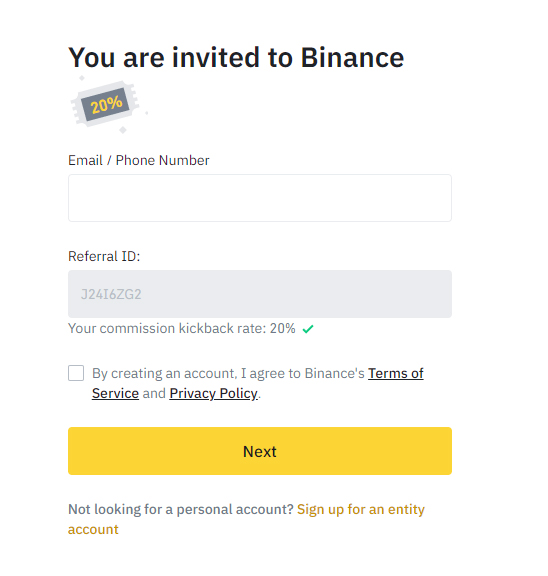Image resolution: width=548 pixels, height=576 pixels.
Task: Click the 'Email / Phone Number' label
Action: [x=139, y=161]
